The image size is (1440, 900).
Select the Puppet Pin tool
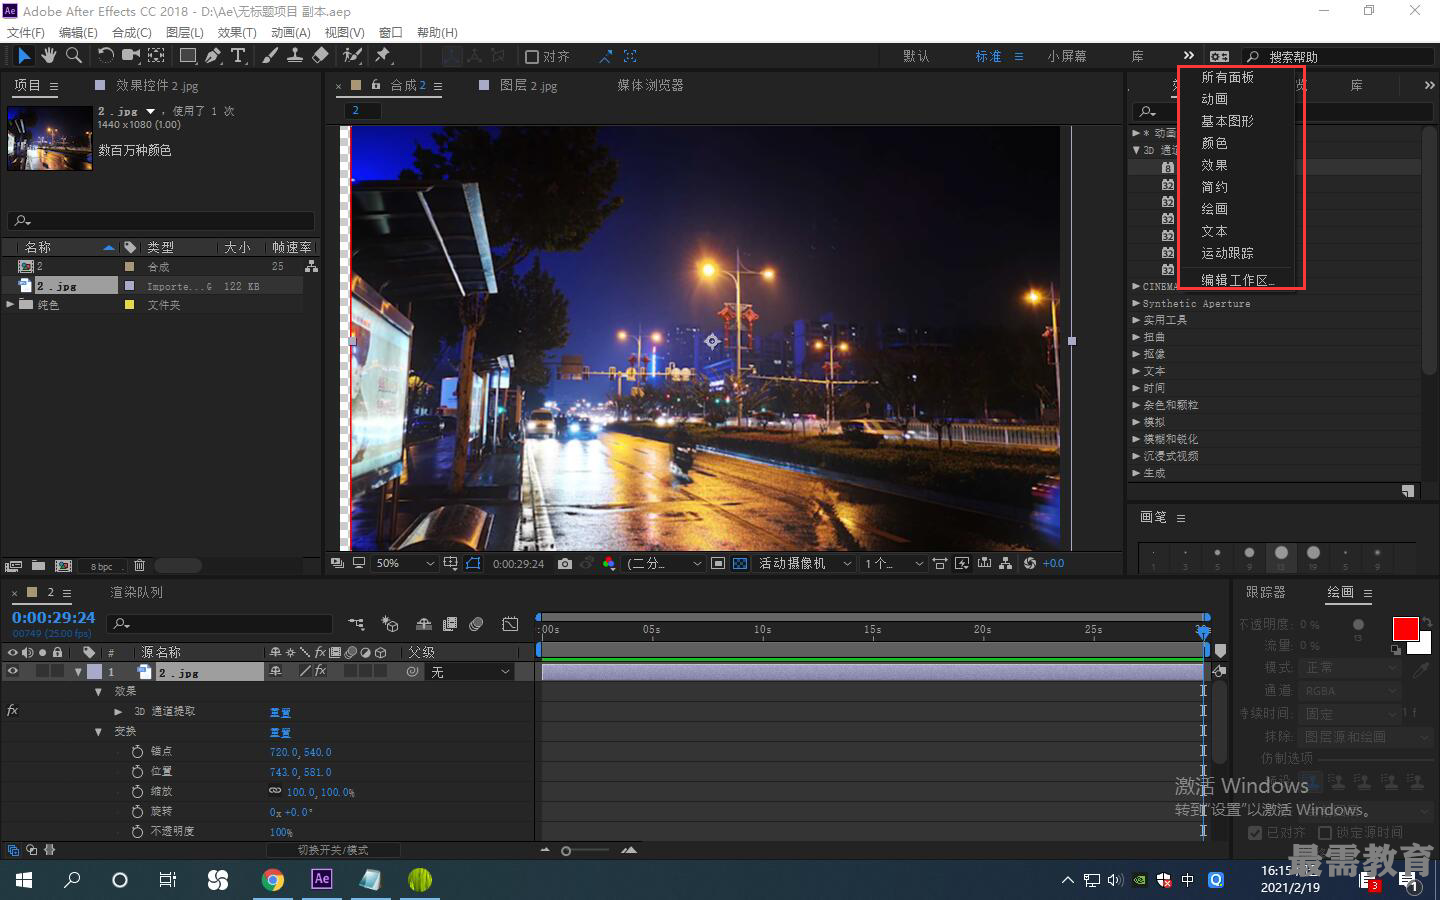click(383, 56)
